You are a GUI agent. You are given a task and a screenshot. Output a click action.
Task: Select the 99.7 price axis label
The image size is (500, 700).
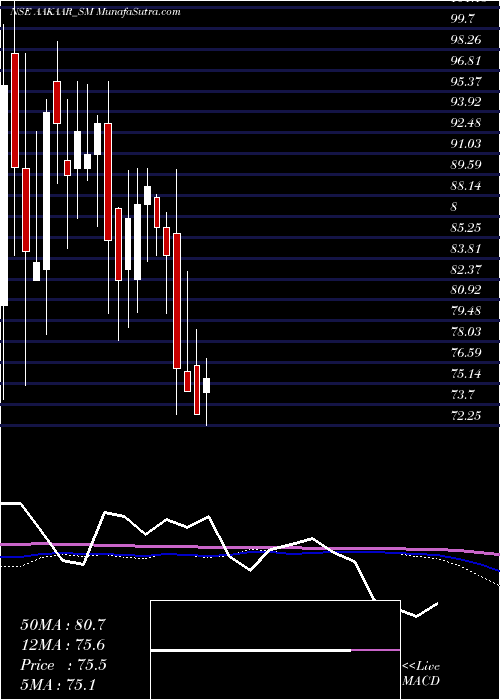(463, 19)
